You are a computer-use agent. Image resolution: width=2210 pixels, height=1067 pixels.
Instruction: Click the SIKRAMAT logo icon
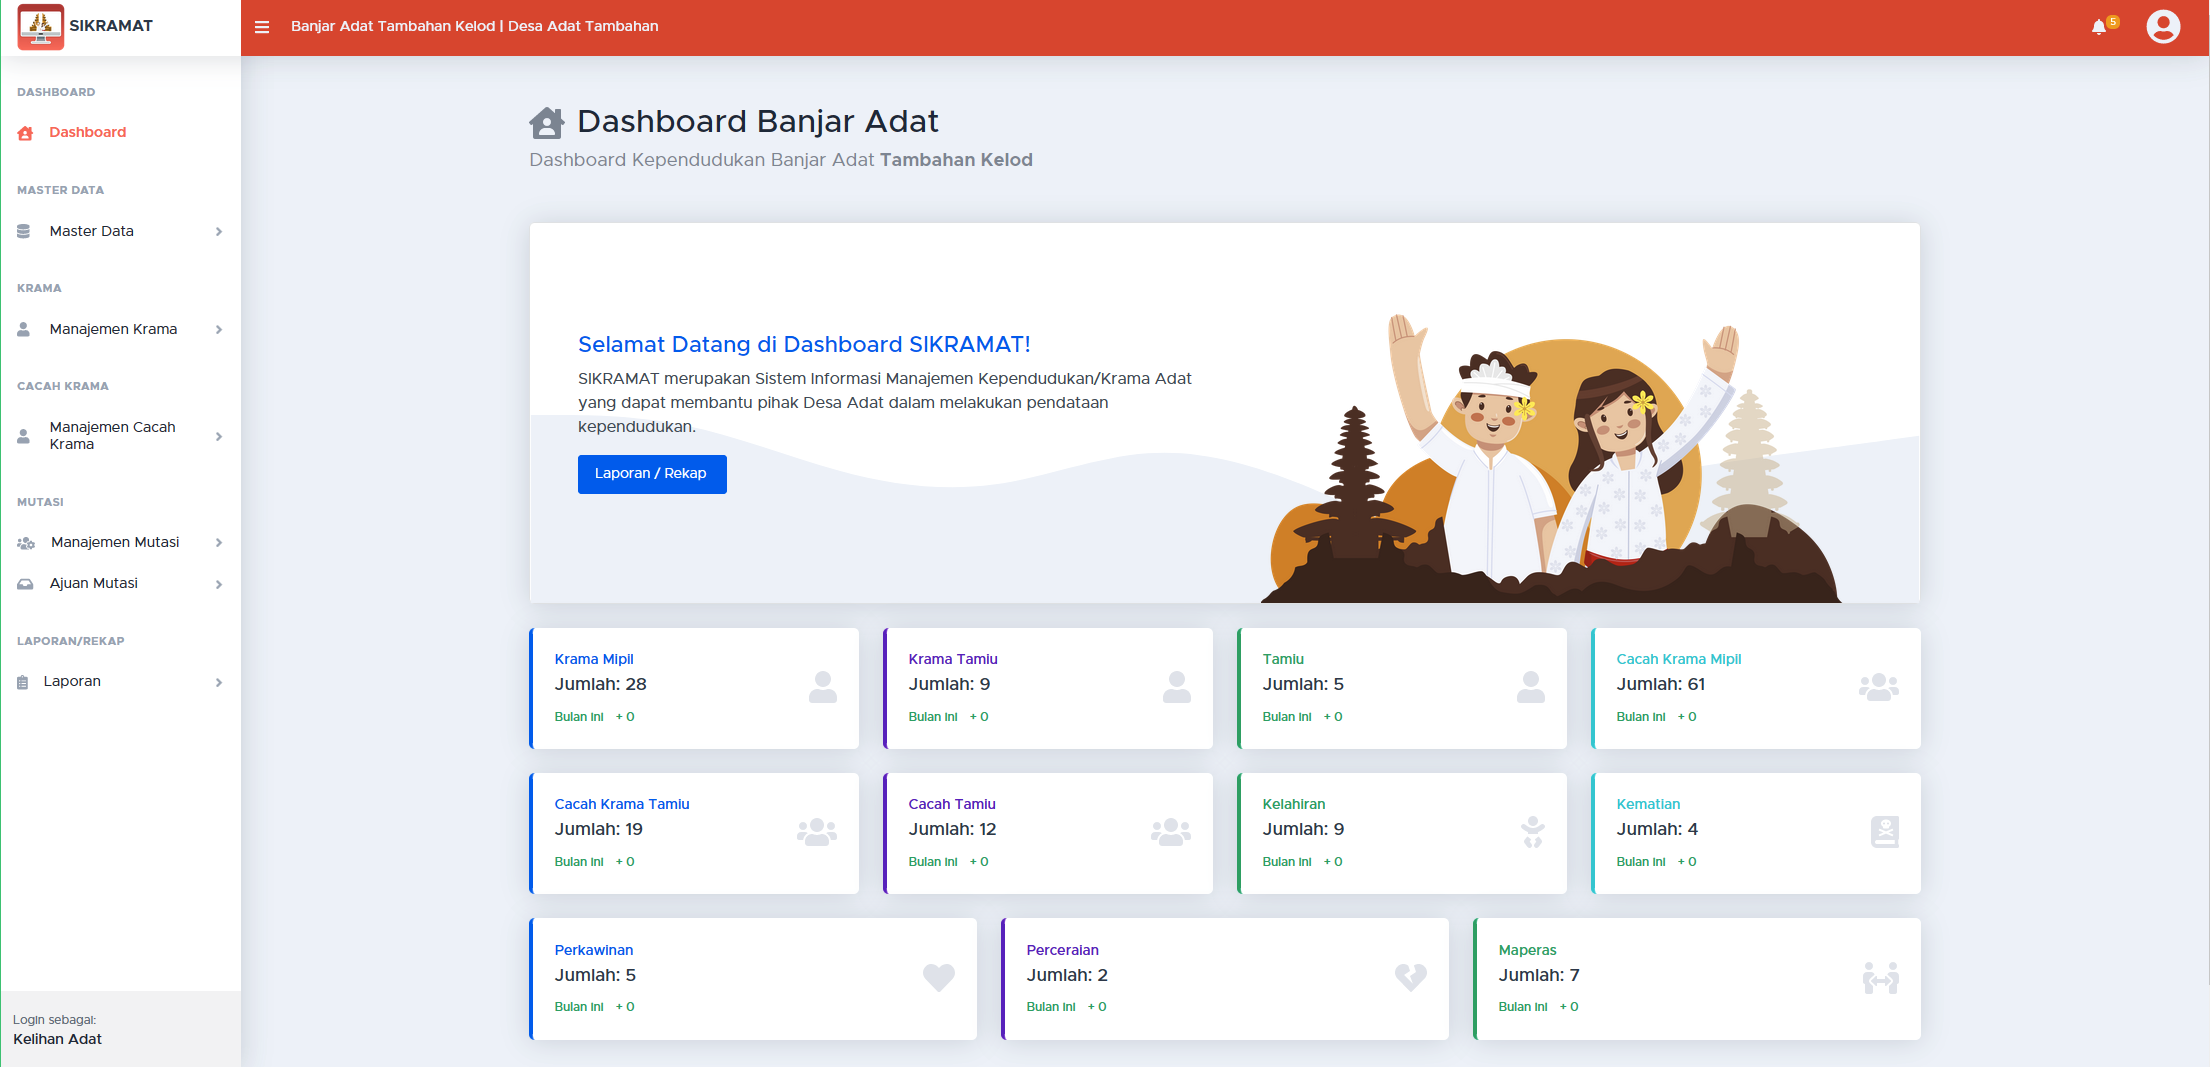40,27
